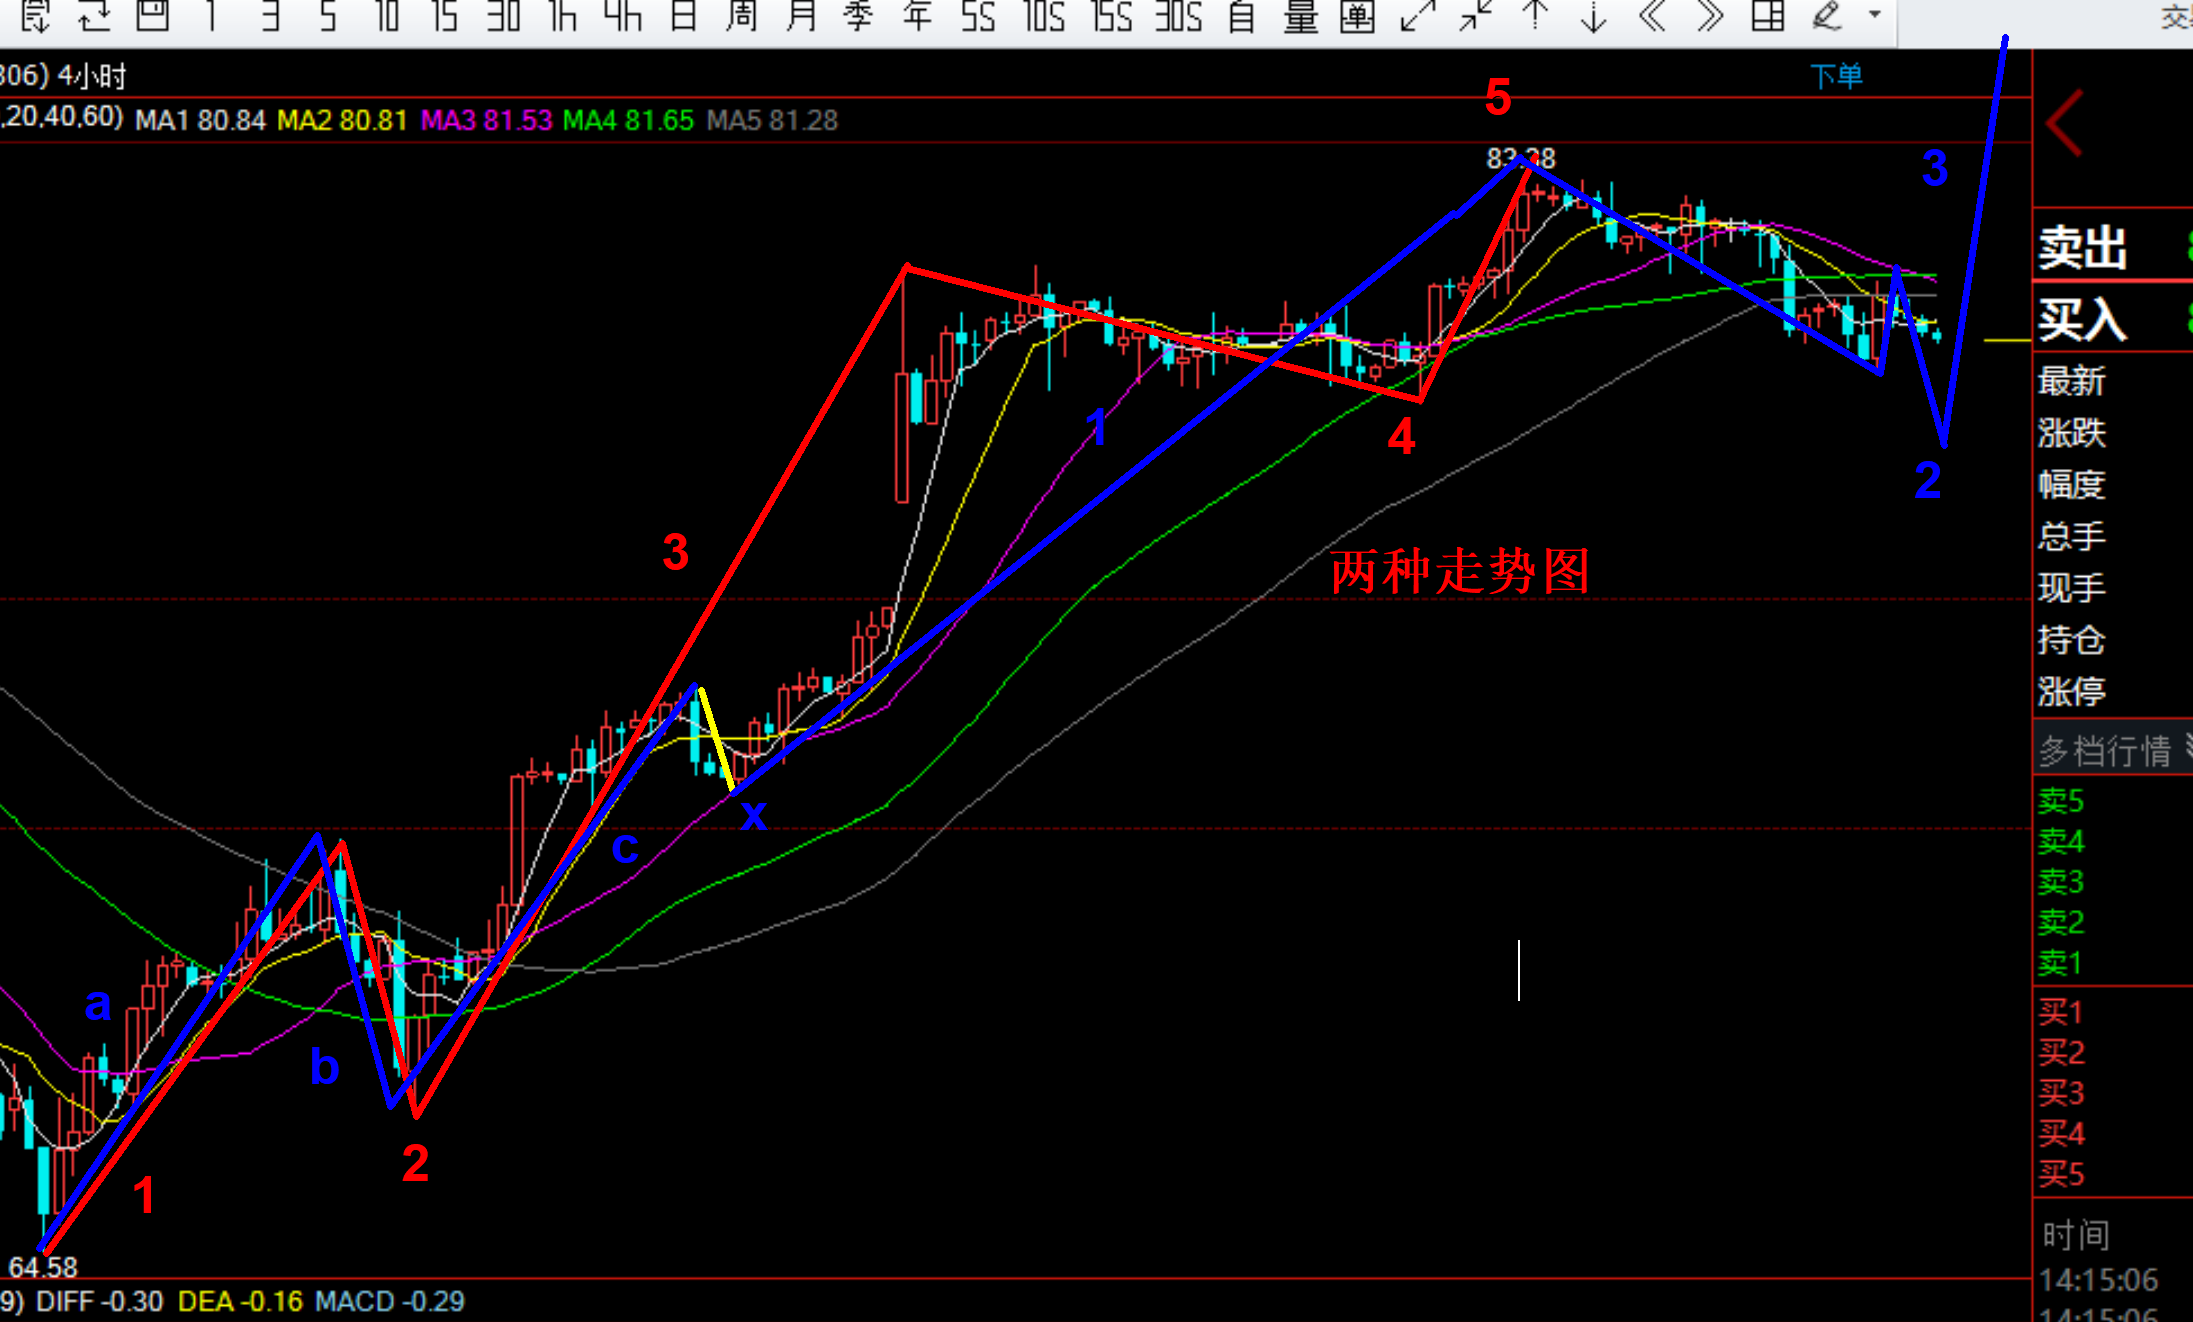Click the 卖5 order book row

pyautogui.click(x=2062, y=801)
